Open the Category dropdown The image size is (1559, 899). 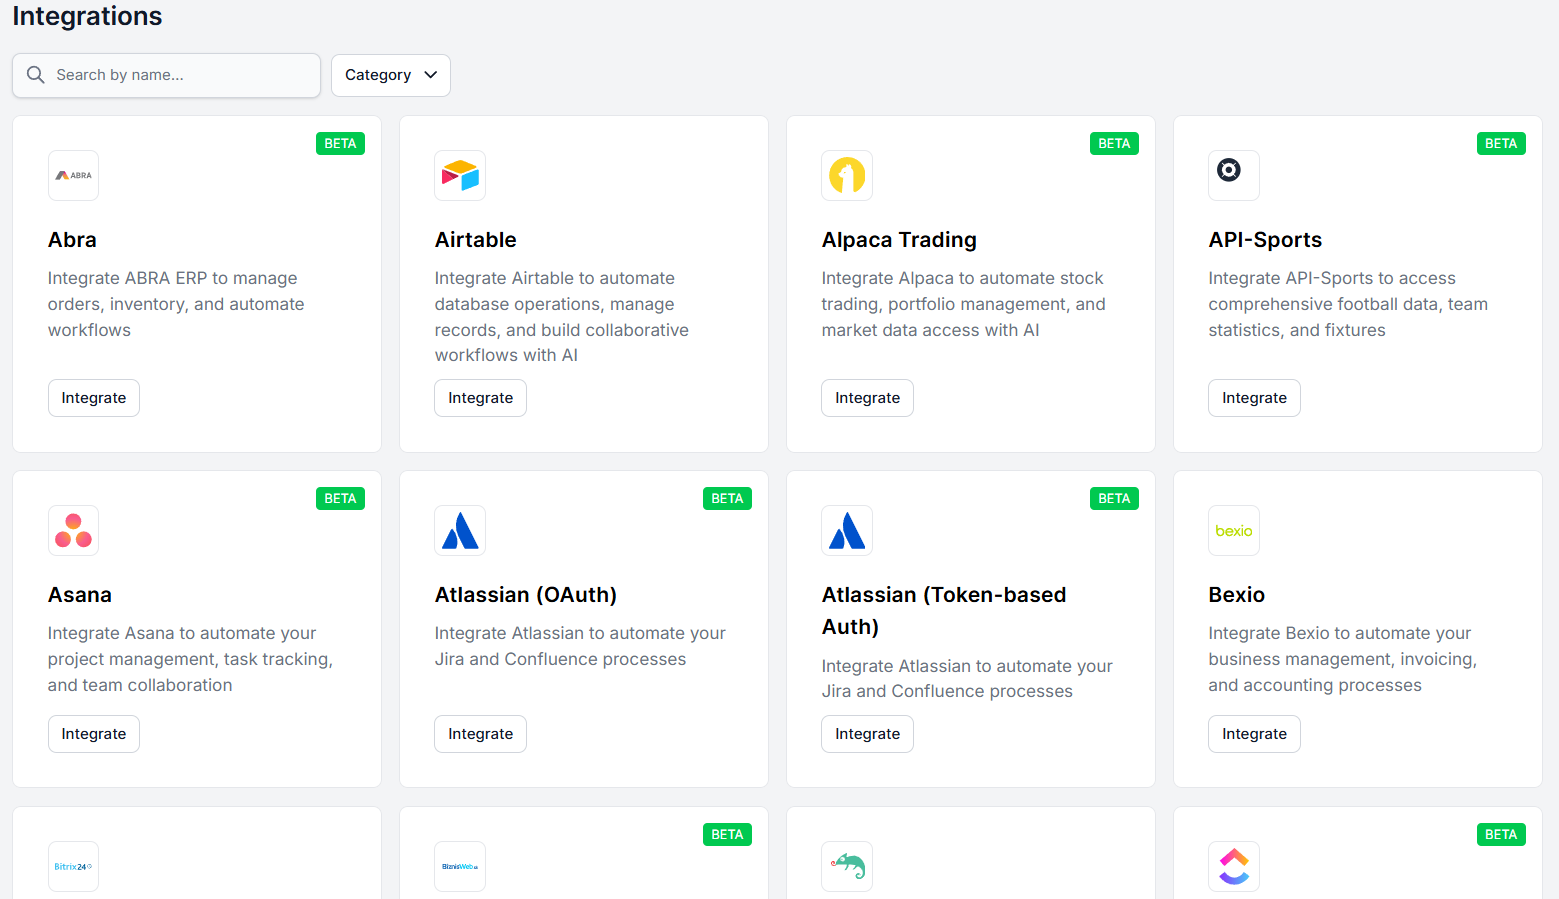click(x=391, y=75)
